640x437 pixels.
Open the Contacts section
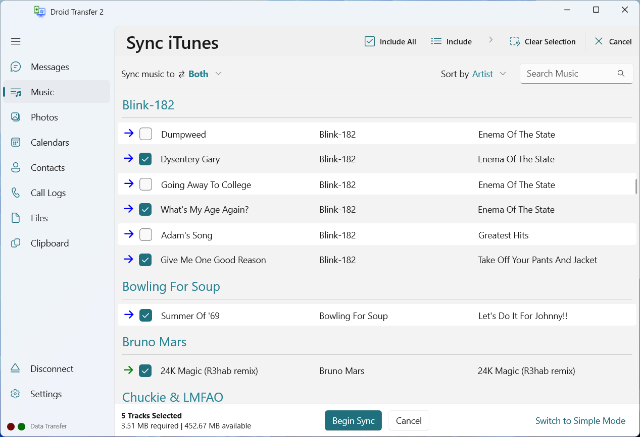pyautogui.click(x=56, y=168)
